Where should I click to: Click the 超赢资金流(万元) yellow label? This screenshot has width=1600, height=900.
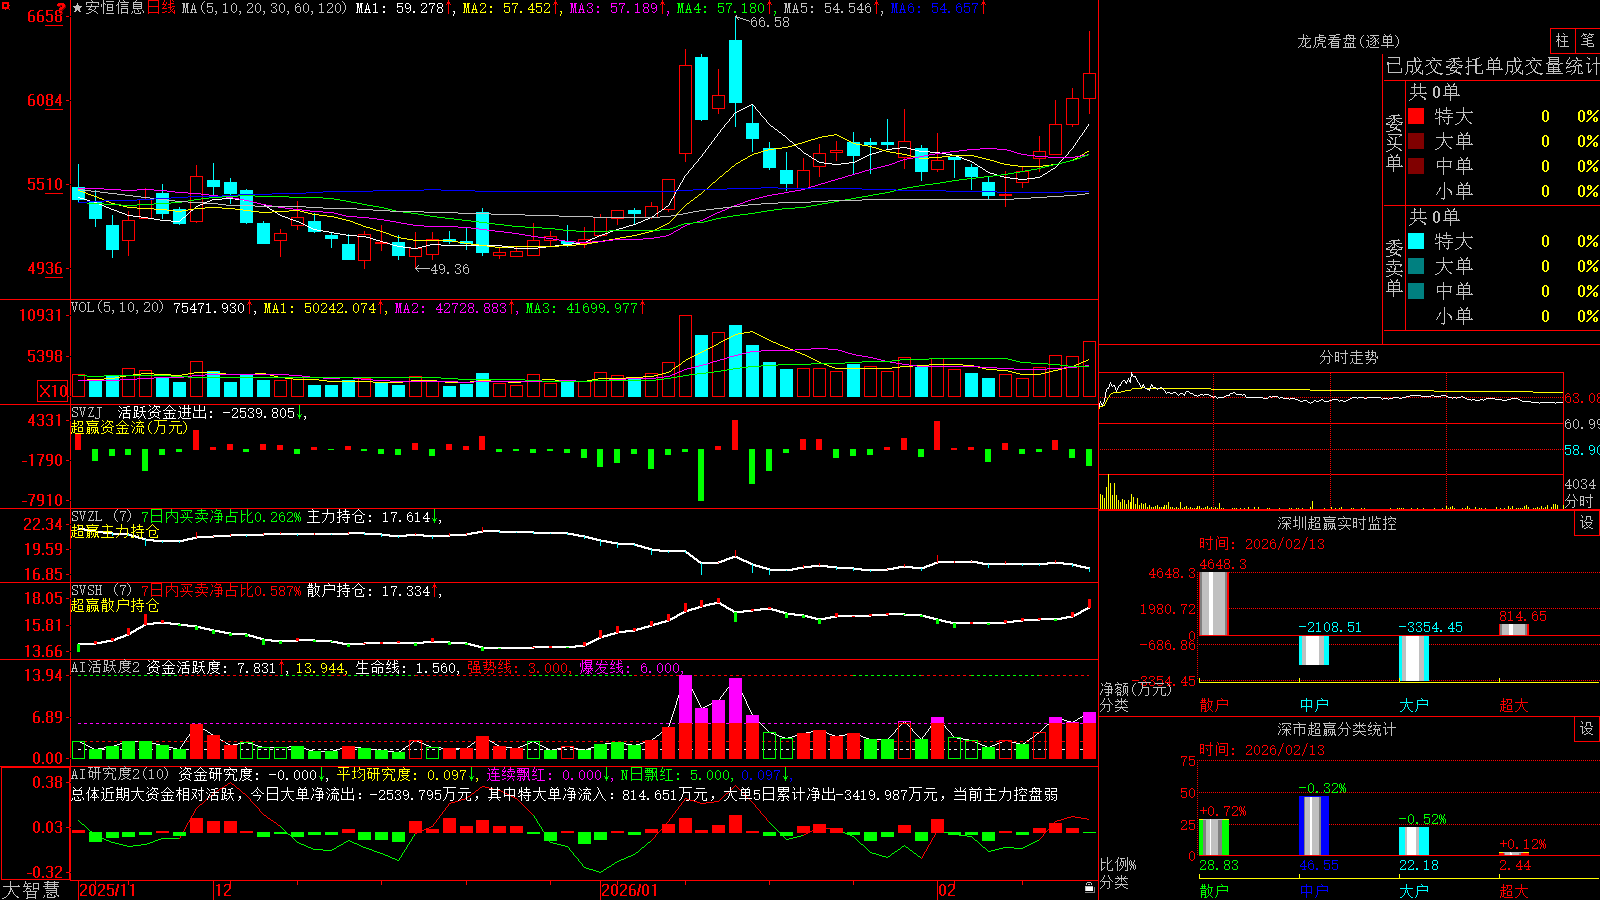click(x=129, y=427)
